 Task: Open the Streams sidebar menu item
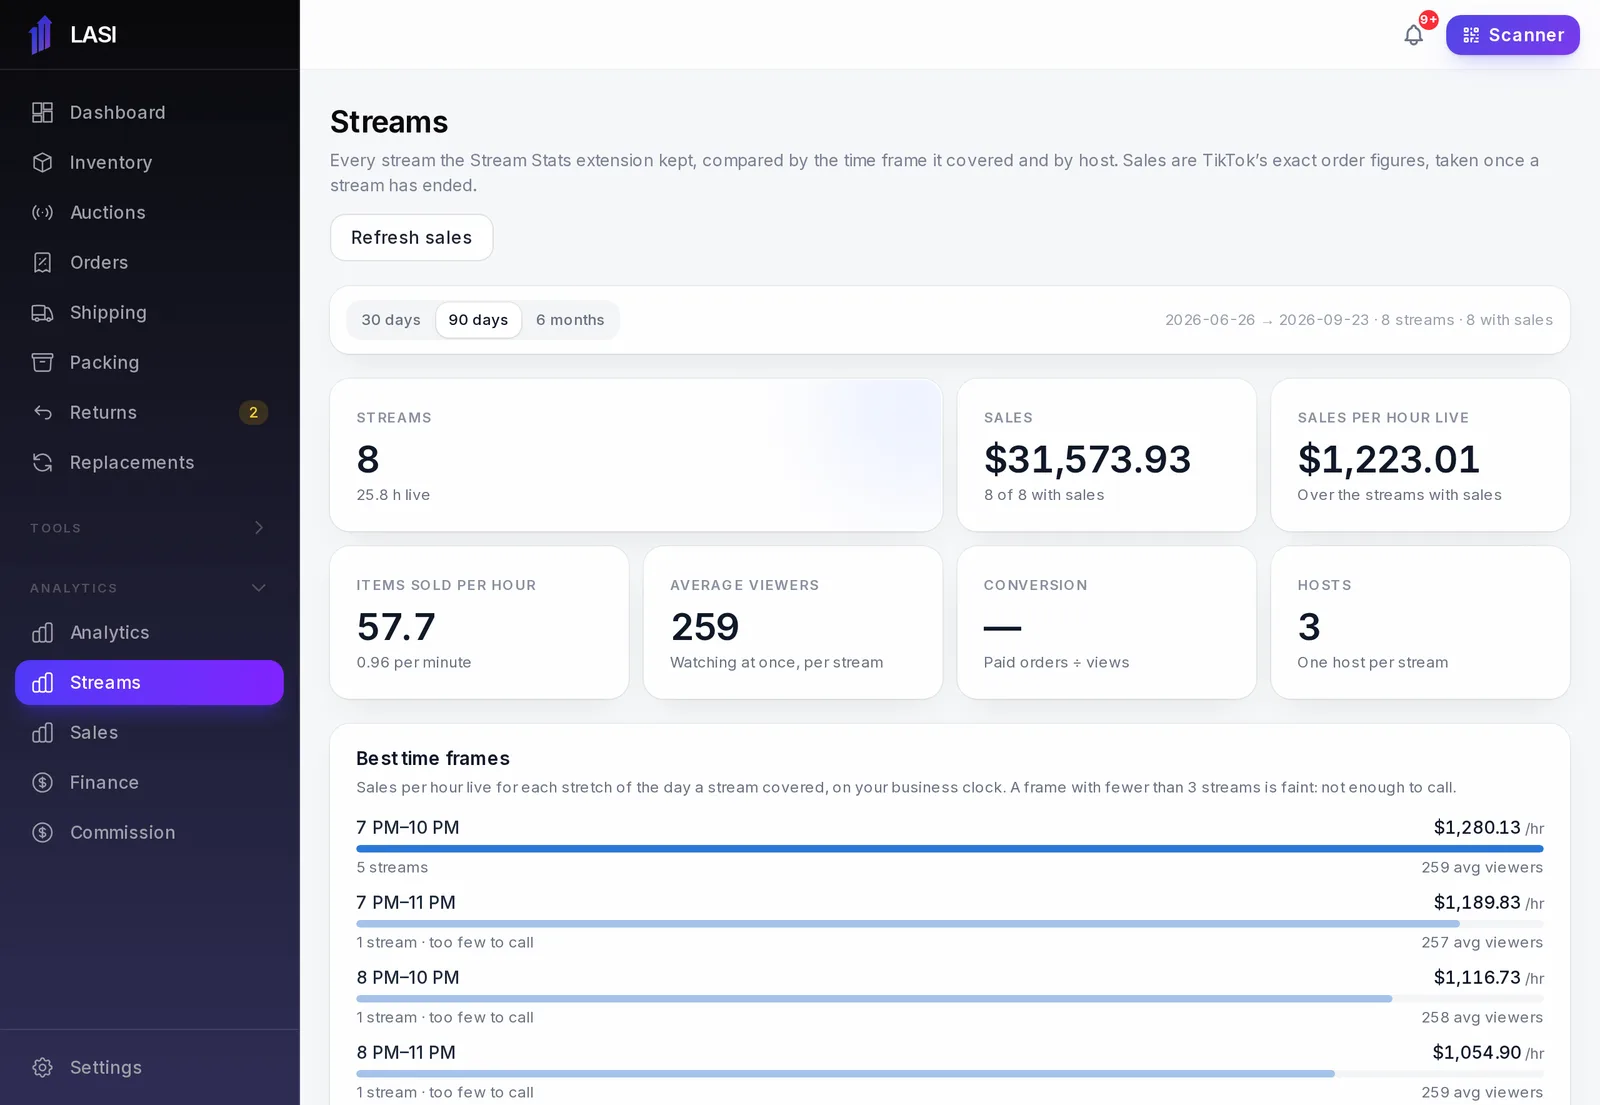click(x=149, y=683)
